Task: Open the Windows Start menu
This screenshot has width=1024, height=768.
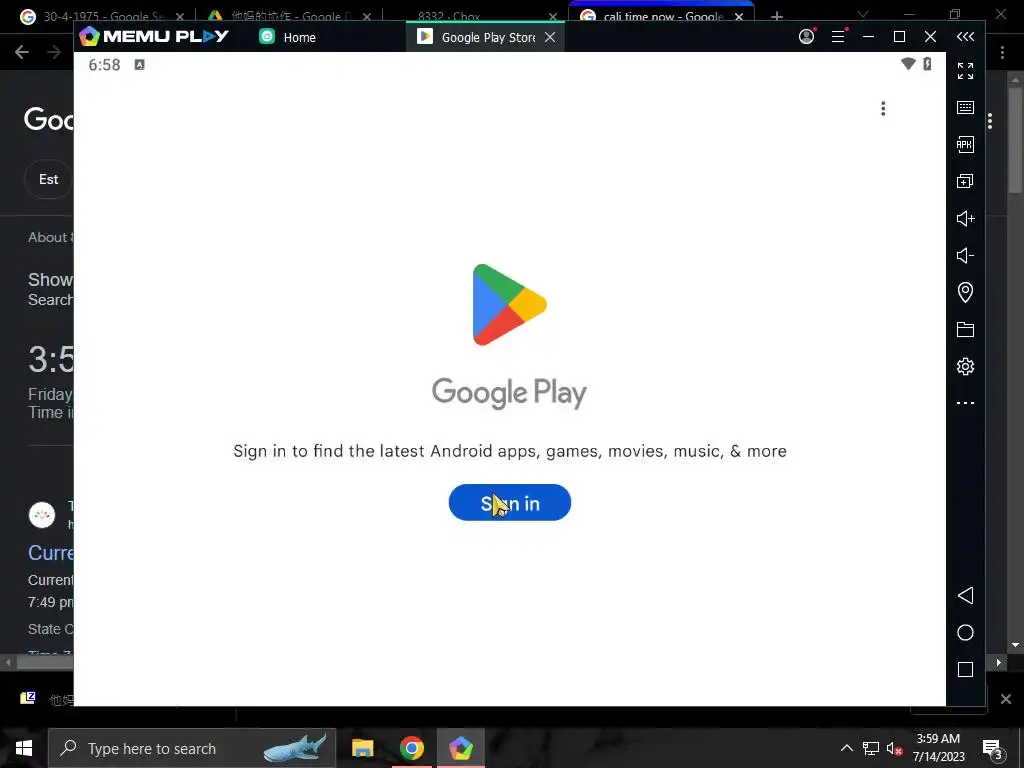Action: 24,748
